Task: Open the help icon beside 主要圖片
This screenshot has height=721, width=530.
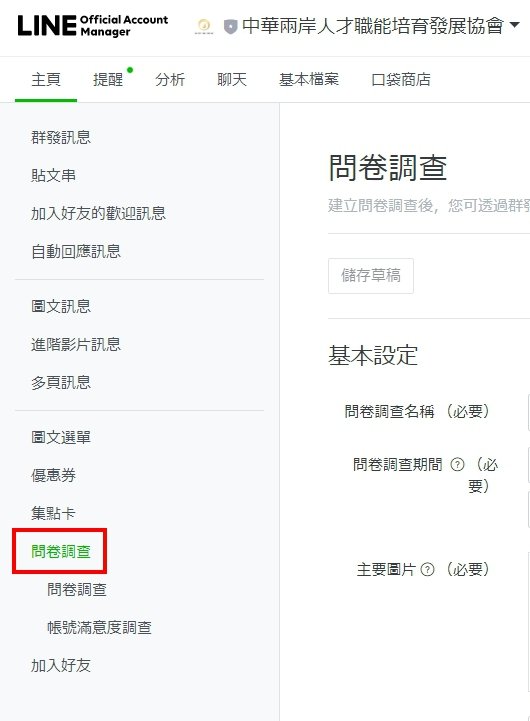Action: (427, 570)
